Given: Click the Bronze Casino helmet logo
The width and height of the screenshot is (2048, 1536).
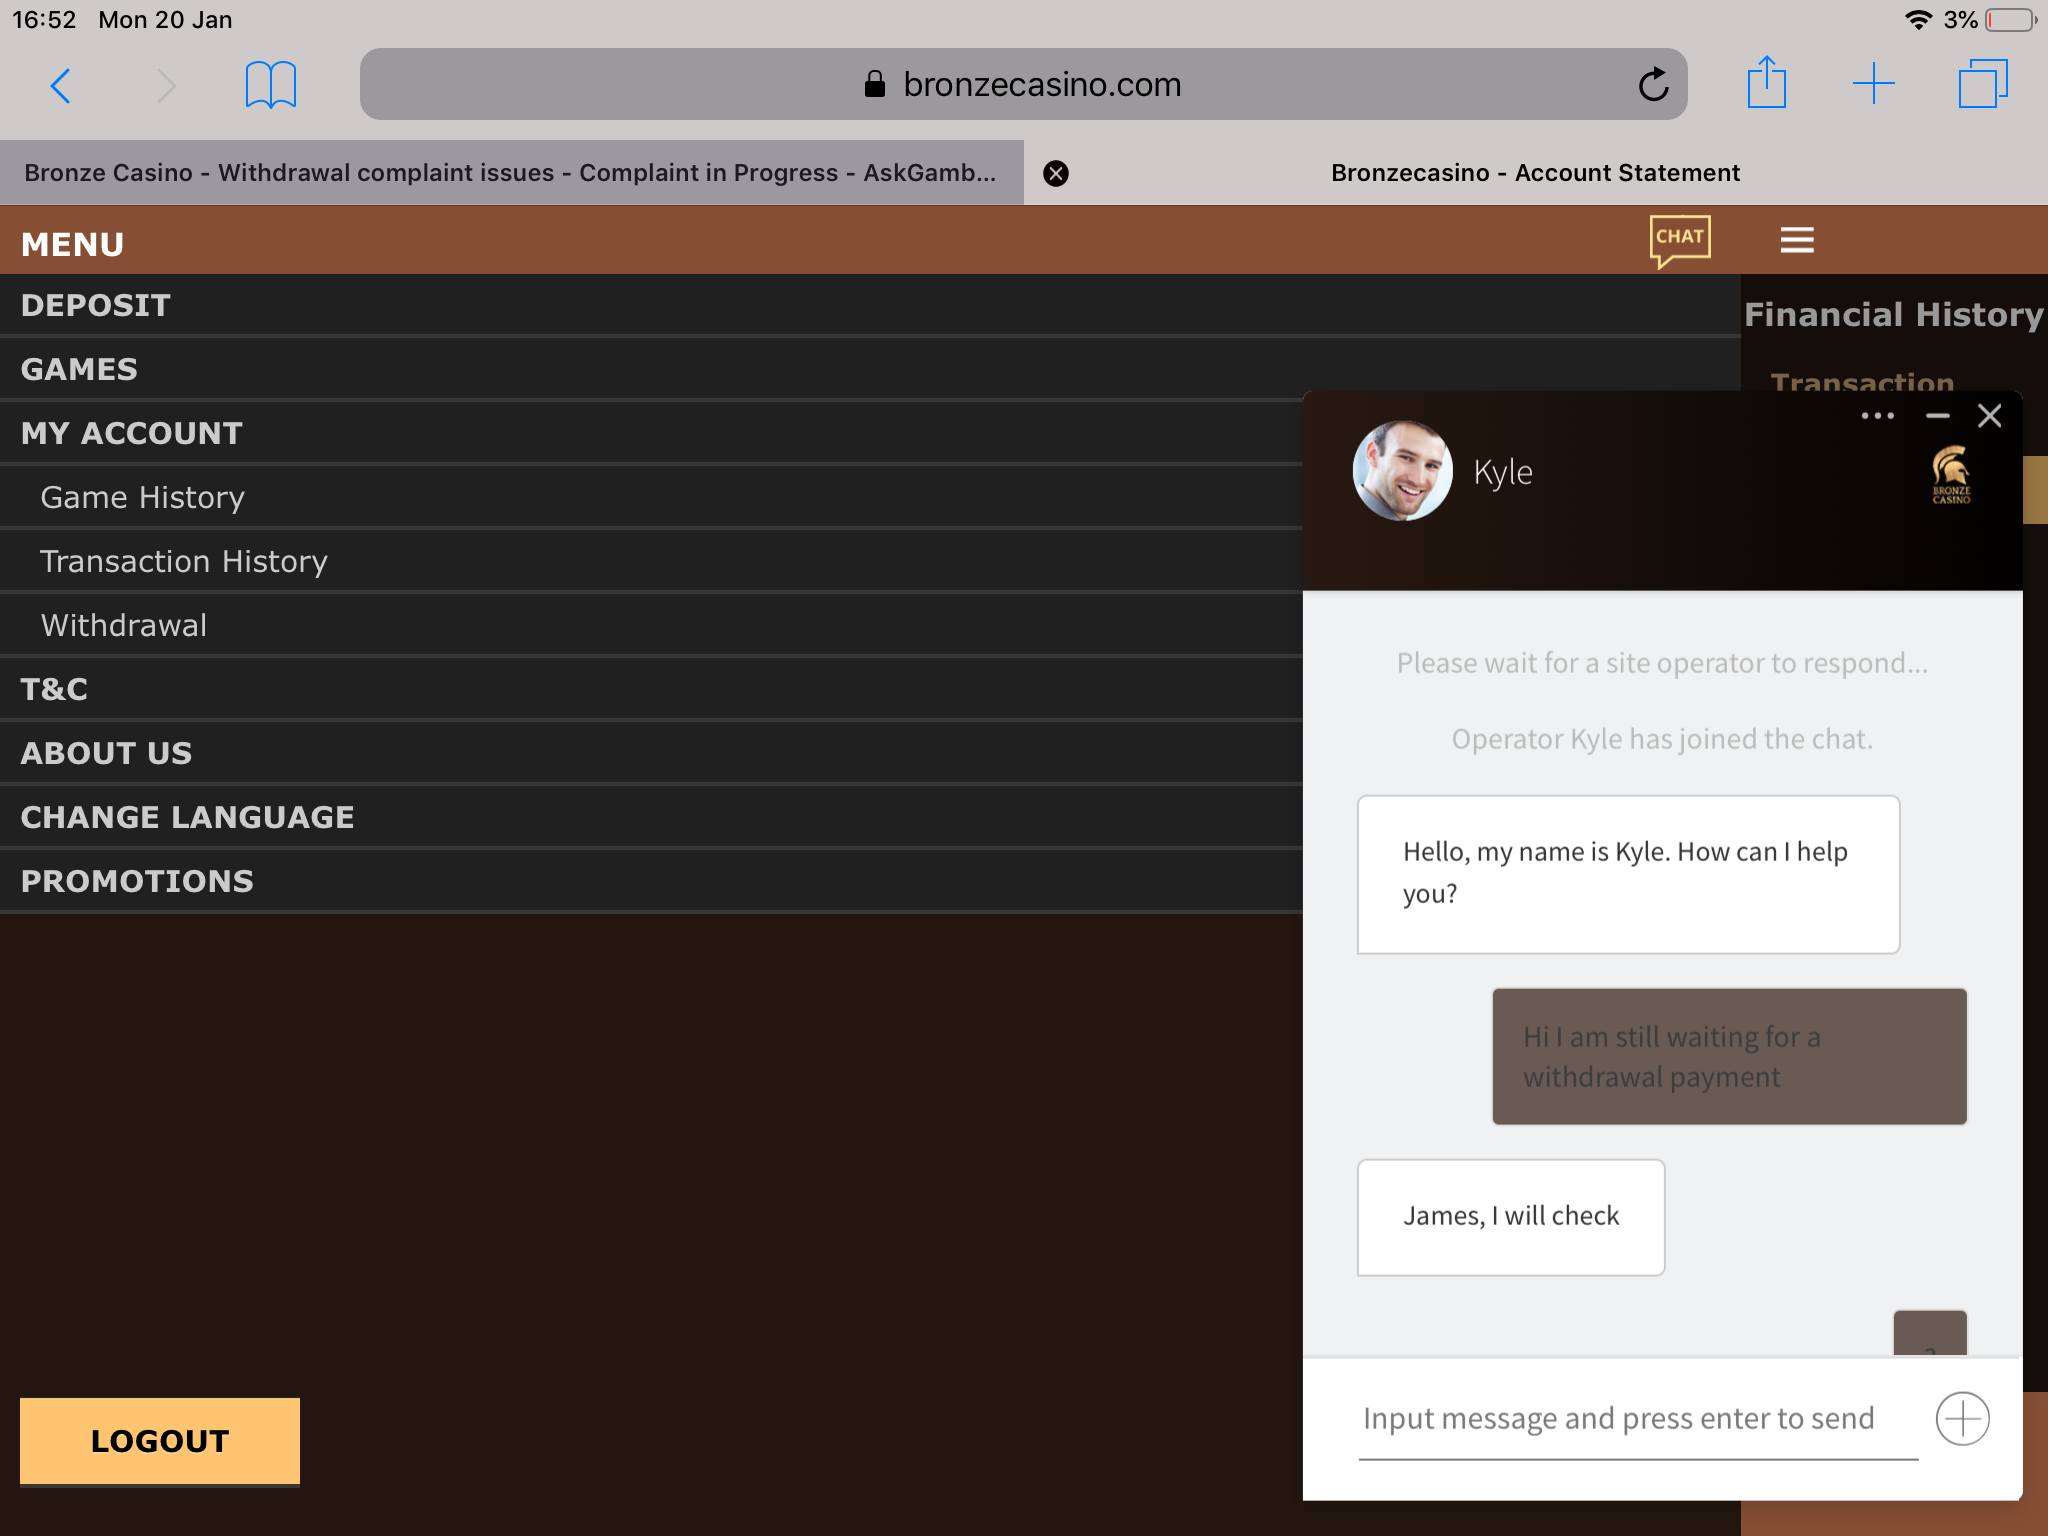Looking at the screenshot, I should (1951, 475).
